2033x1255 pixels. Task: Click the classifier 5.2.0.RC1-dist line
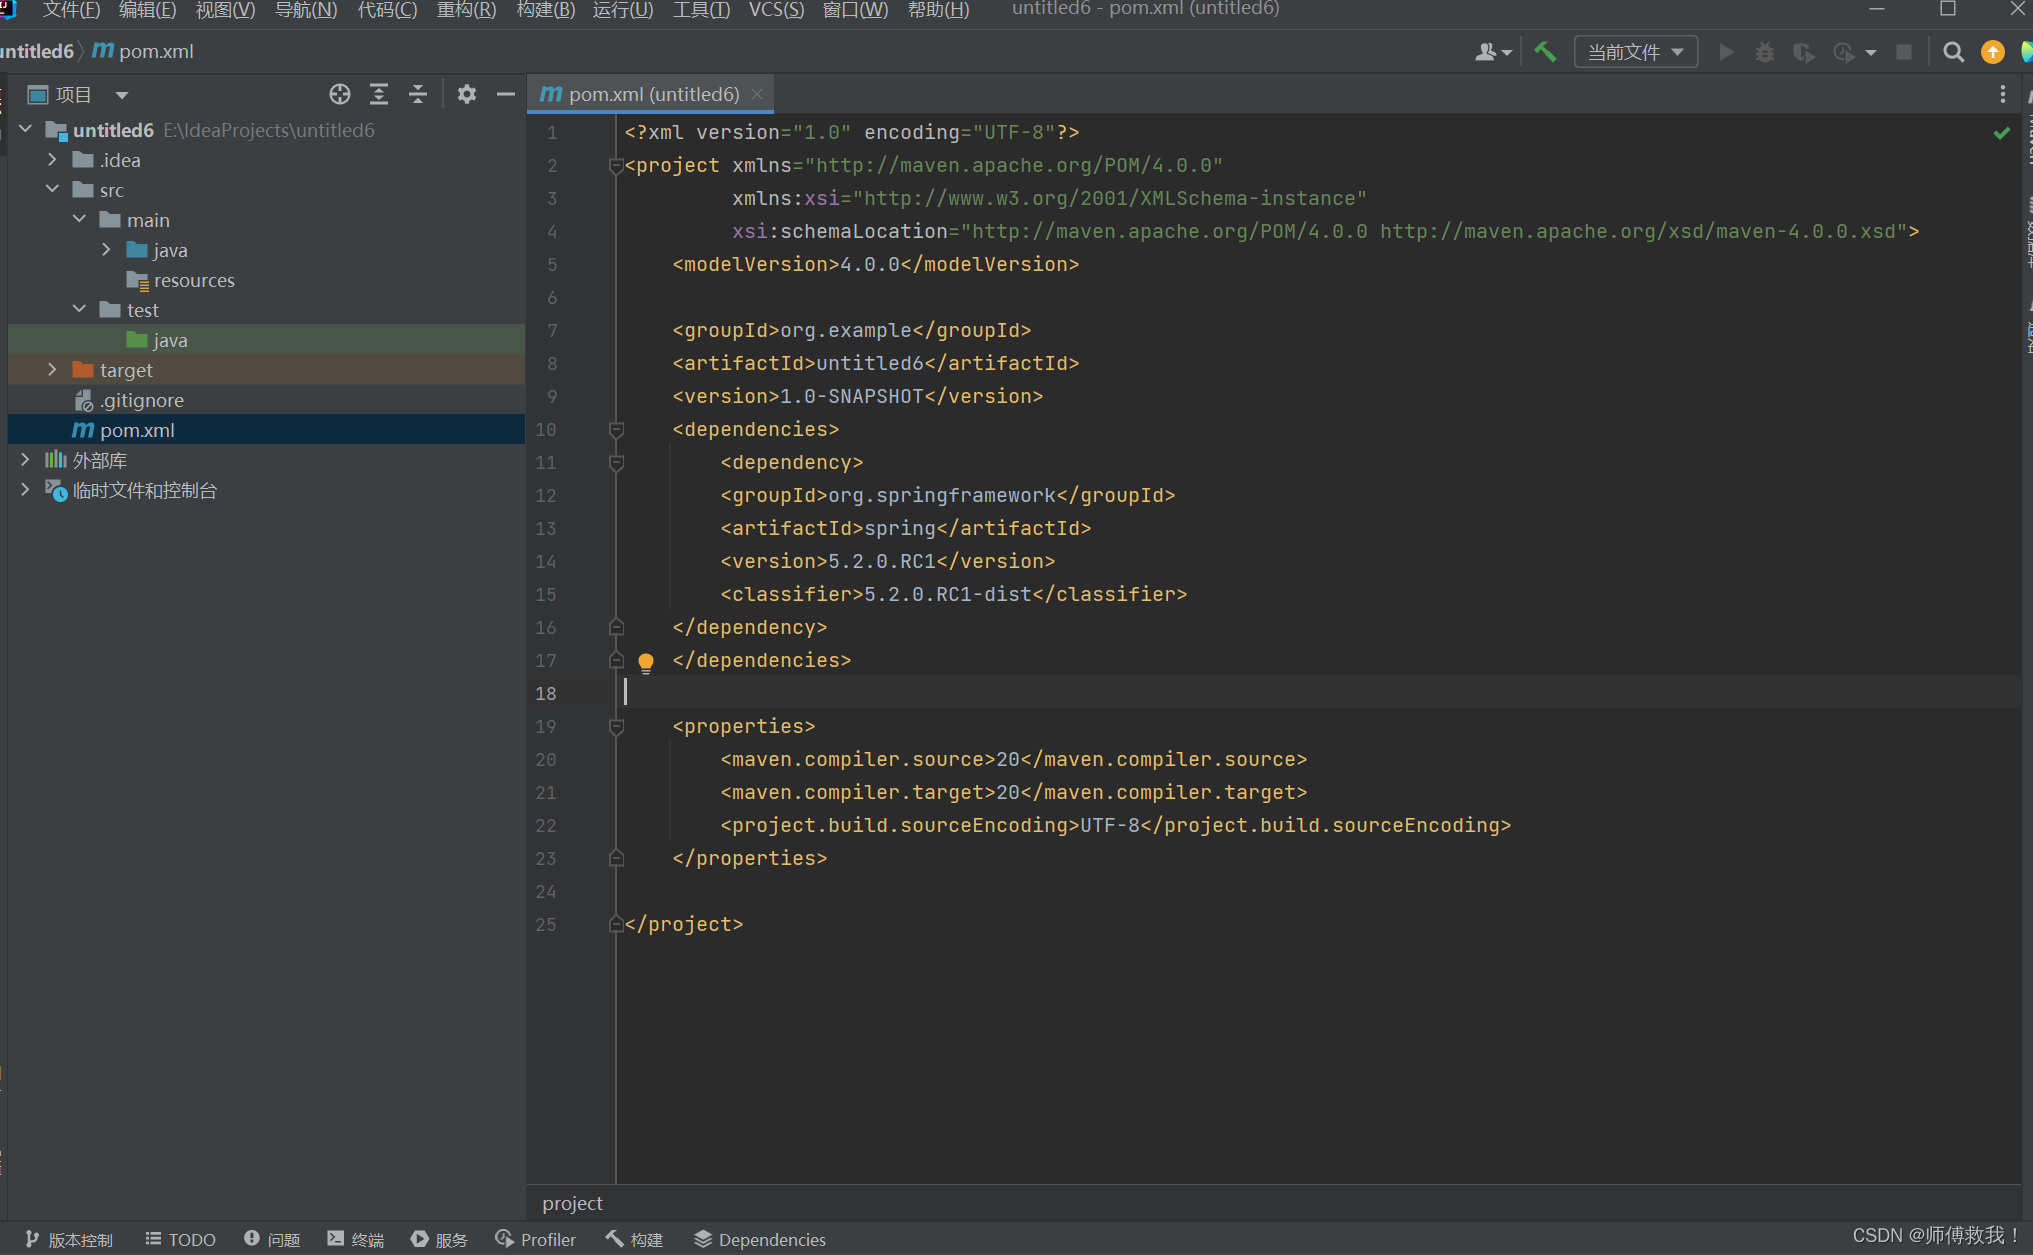click(953, 594)
